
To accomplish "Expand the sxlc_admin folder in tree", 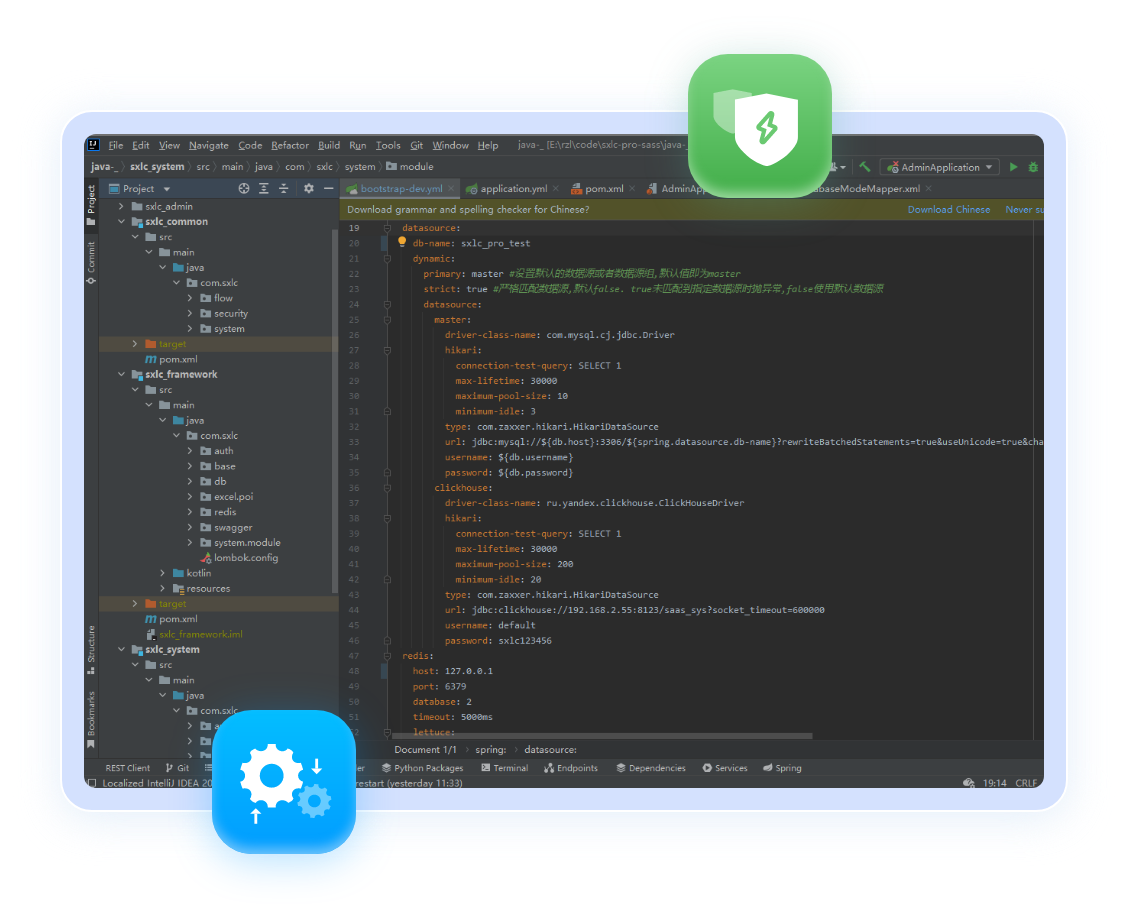I will click(x=122, y=206).
